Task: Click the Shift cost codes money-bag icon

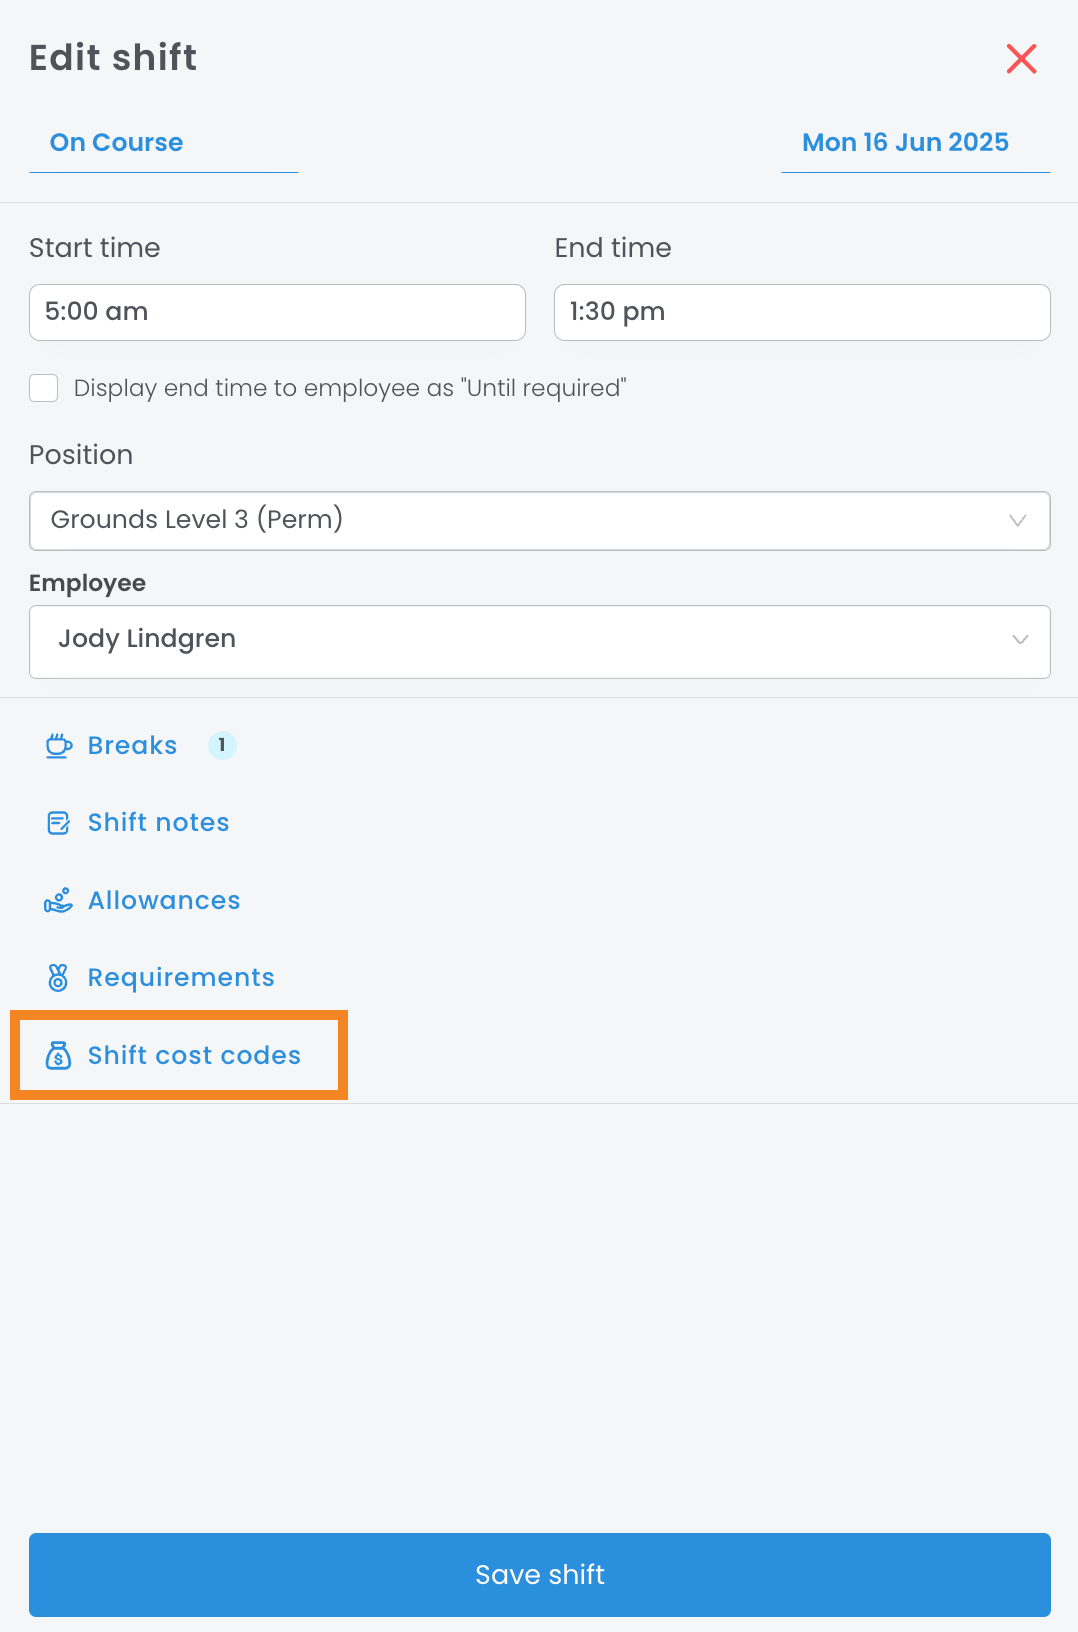Action: click(x=59, y=1056)
